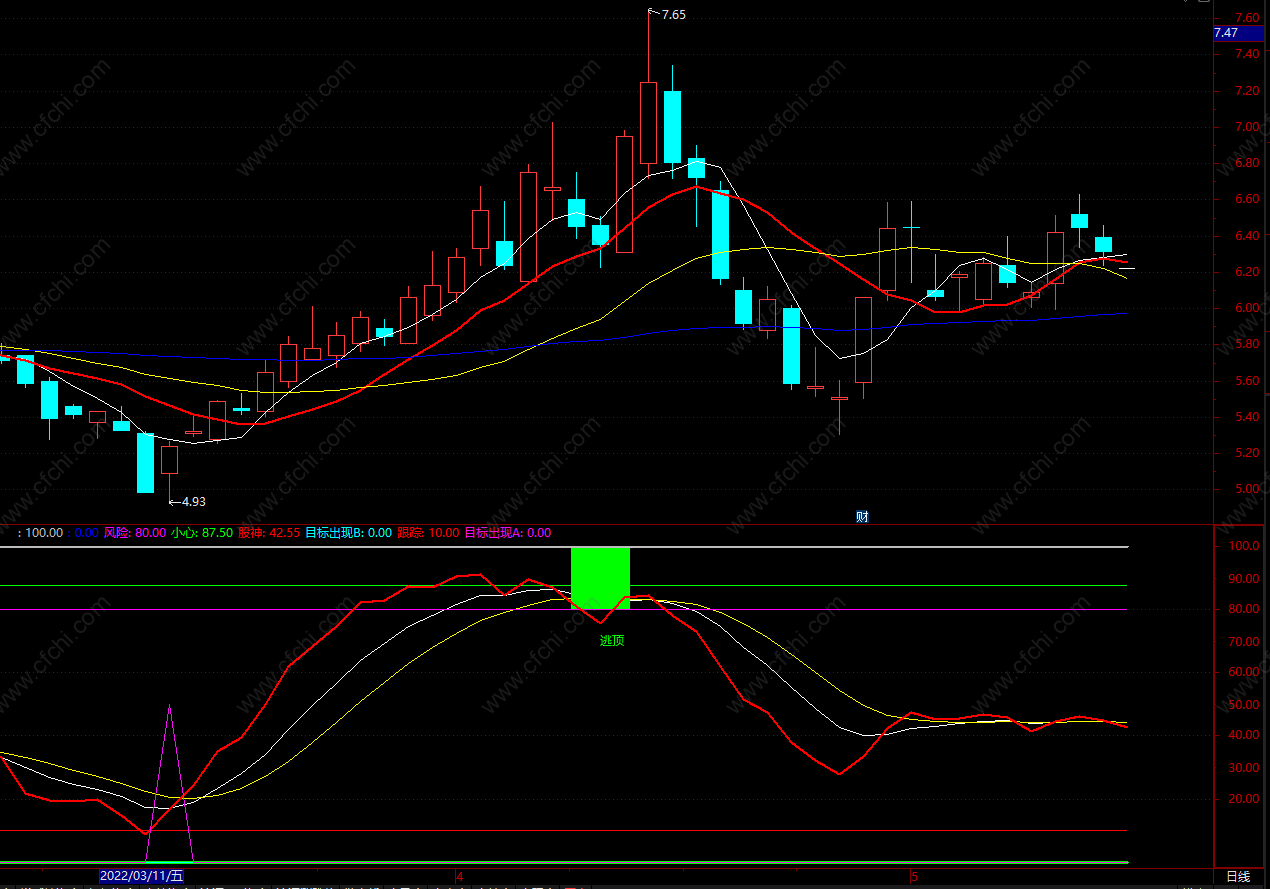
Task: Click the 20.00 indicator axis label
Action: [1245, 799]
